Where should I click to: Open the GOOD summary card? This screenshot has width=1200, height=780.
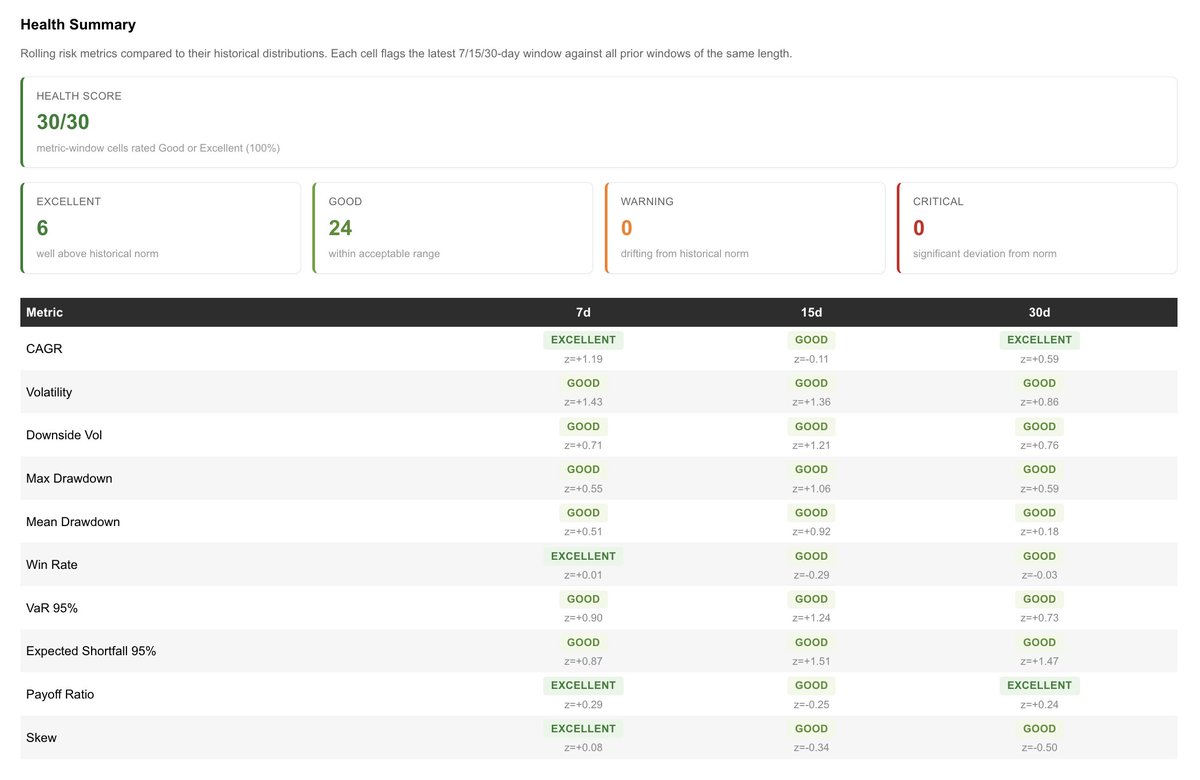click(453, 228)
